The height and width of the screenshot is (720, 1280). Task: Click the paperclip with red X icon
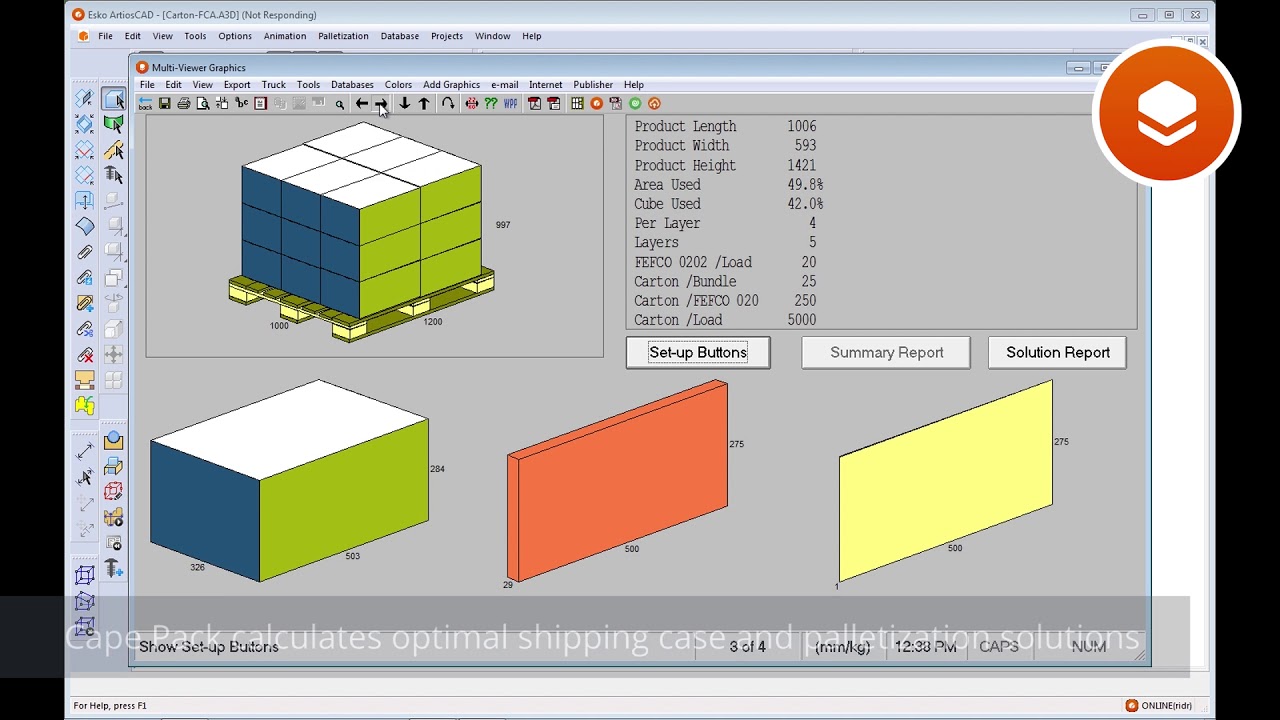click(x=84, y=354)
